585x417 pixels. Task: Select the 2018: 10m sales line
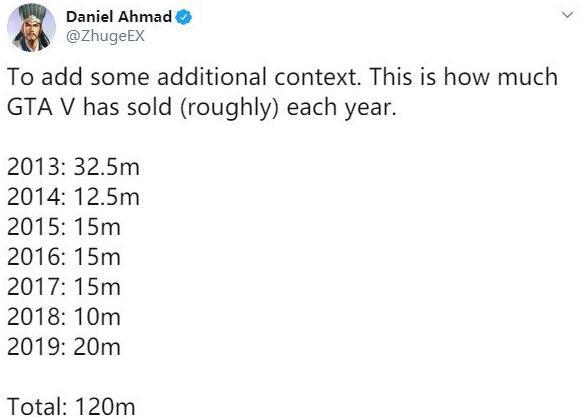64,317
